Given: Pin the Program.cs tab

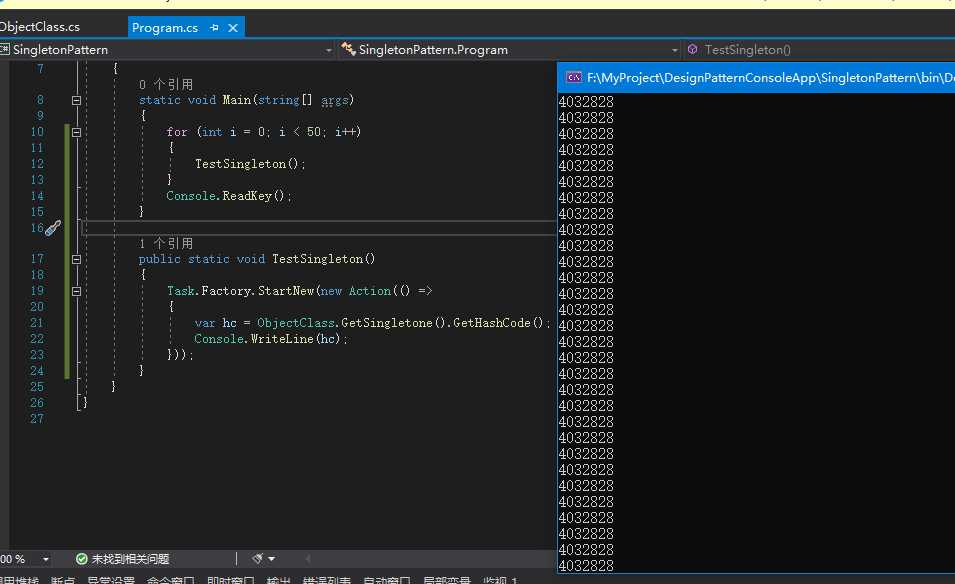Looking at the screenshot, I should point(214,28).
